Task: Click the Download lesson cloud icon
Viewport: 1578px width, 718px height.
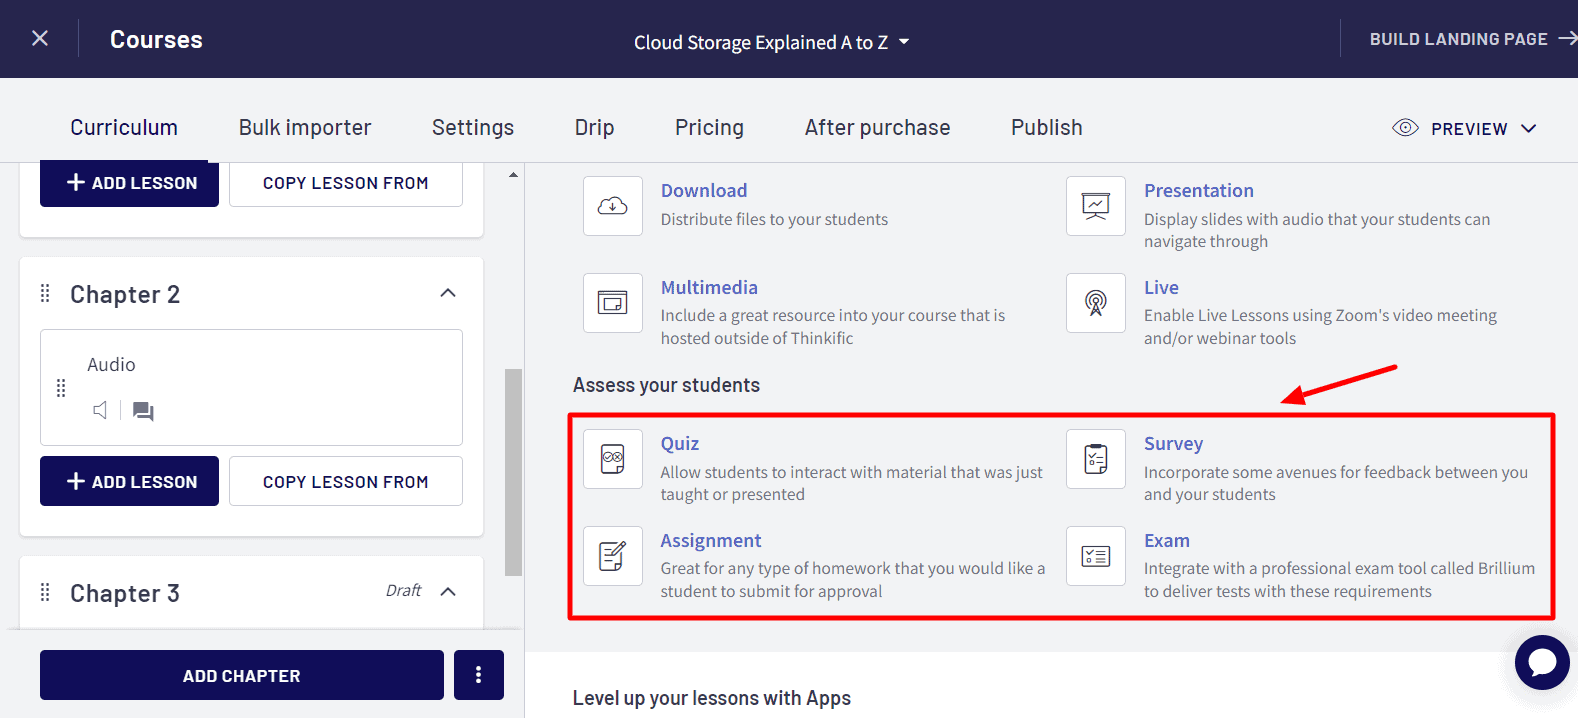Action: point(612,206)
